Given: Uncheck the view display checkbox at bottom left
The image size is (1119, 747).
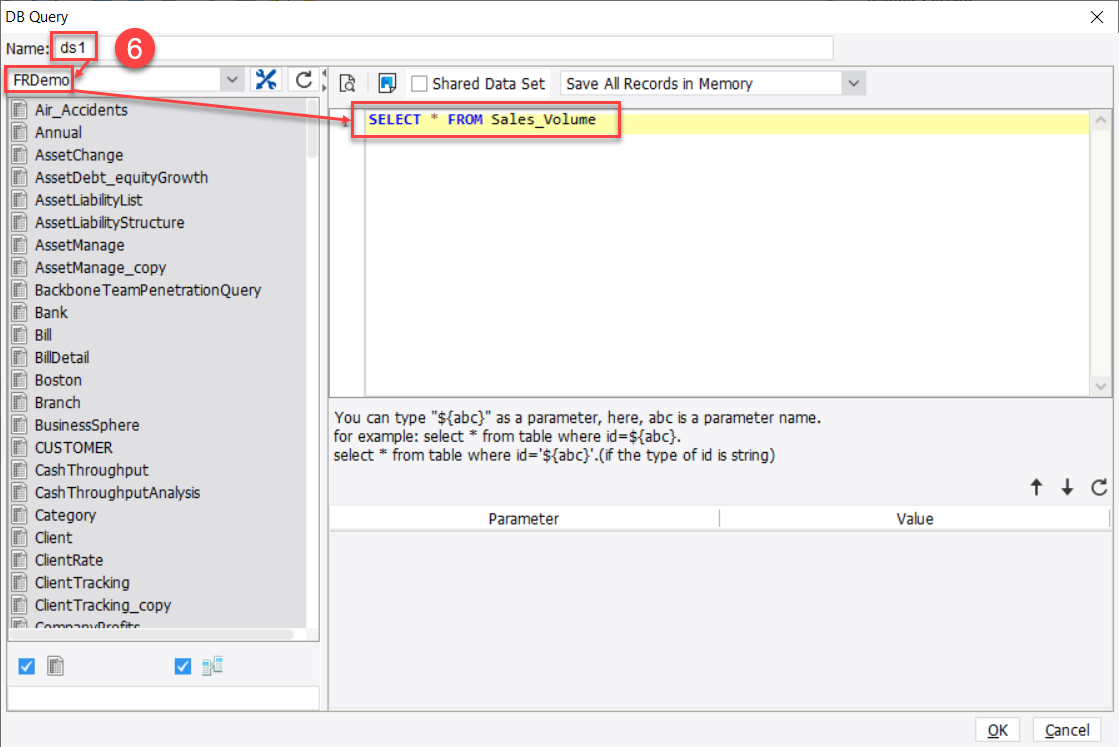Looking at the screenshot, I should tap(182, 666).
